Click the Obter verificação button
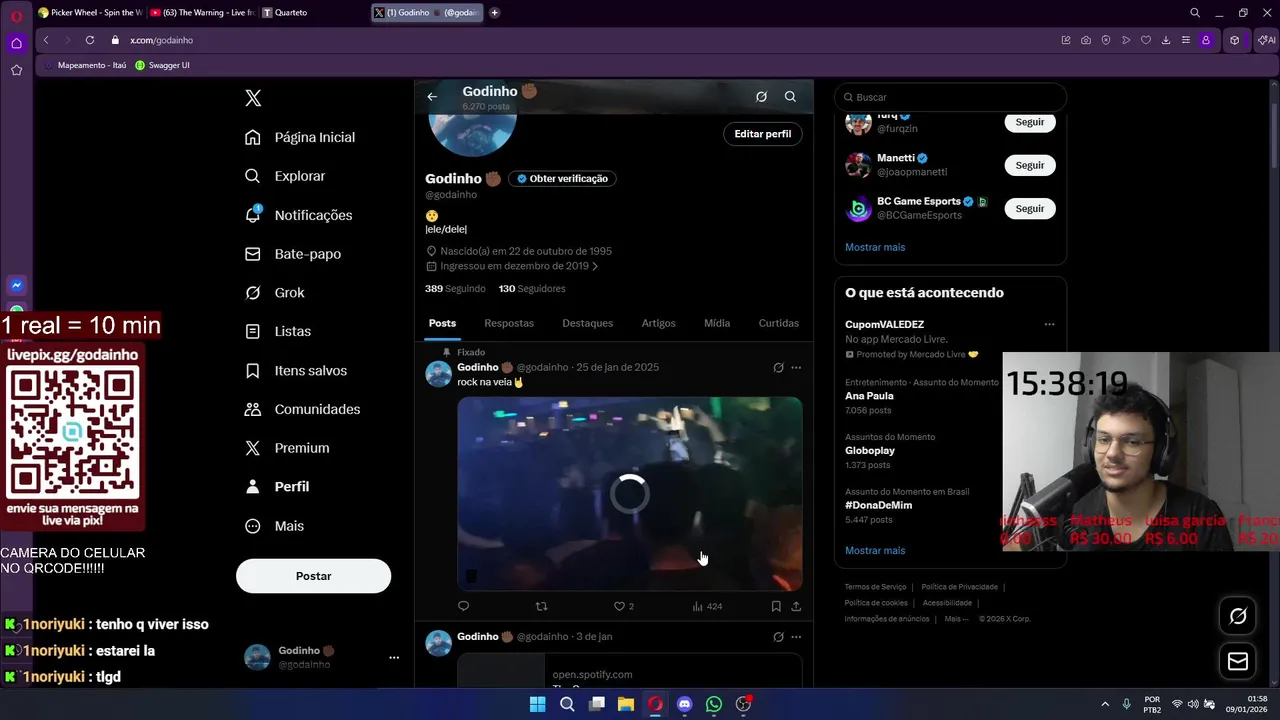Image resolution: width=1280 pixels, height=720 pixels. click(x=562, y=179)
